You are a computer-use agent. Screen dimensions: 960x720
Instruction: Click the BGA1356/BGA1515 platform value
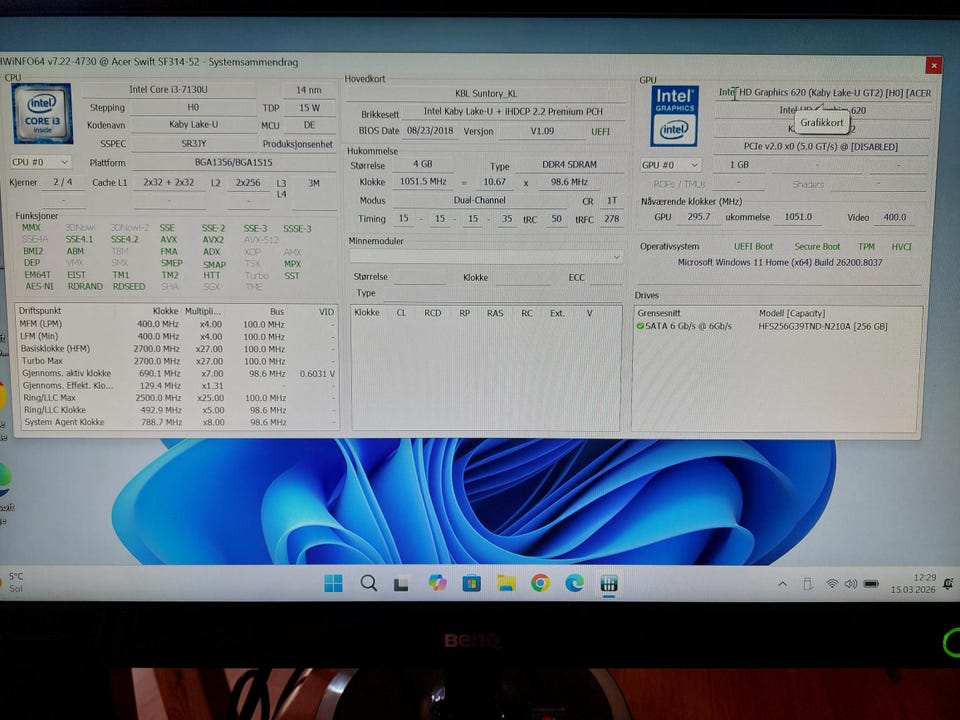[x=233, y=162]
